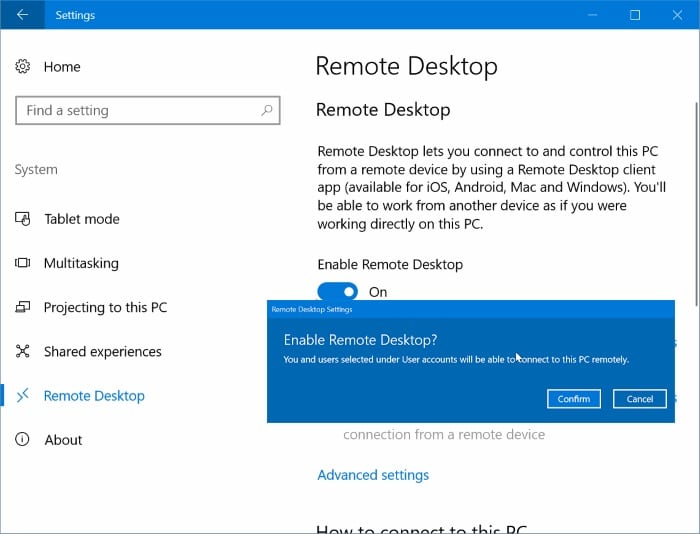This screenshot has width=700, height=534.
Task: Click 'connection from a remote device' text
Action: point(444,434)
